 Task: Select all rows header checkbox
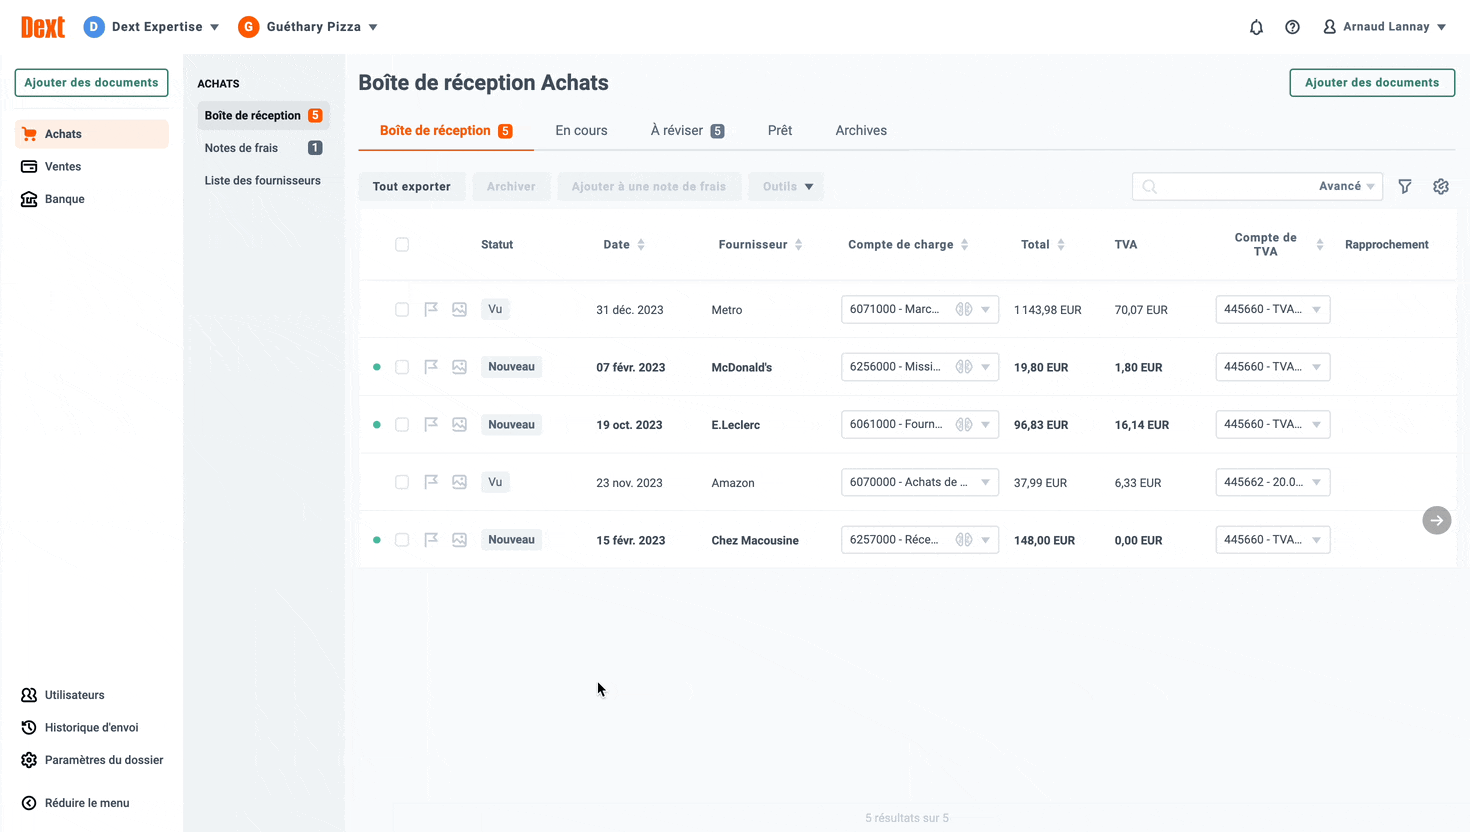pos(402,245)
